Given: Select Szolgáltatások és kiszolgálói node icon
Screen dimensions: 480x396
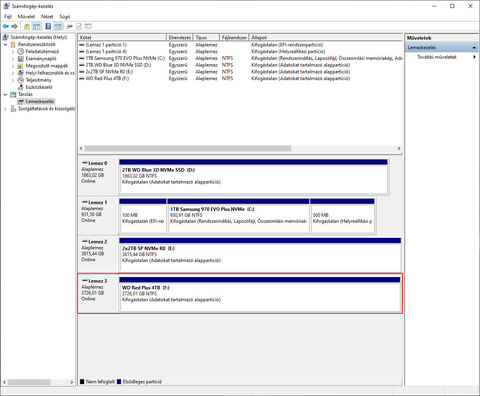Looking at the screenshot, I should (x=13, y=109).
